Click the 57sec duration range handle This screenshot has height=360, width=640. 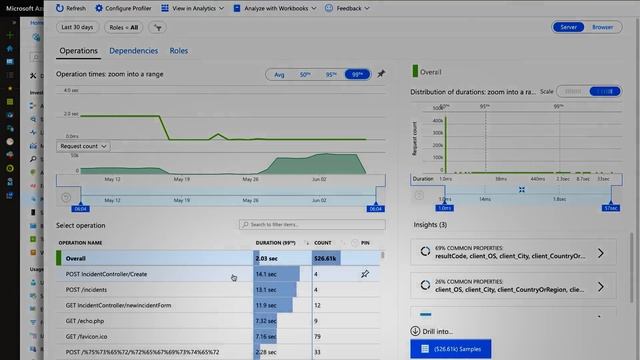pos(611,208)
